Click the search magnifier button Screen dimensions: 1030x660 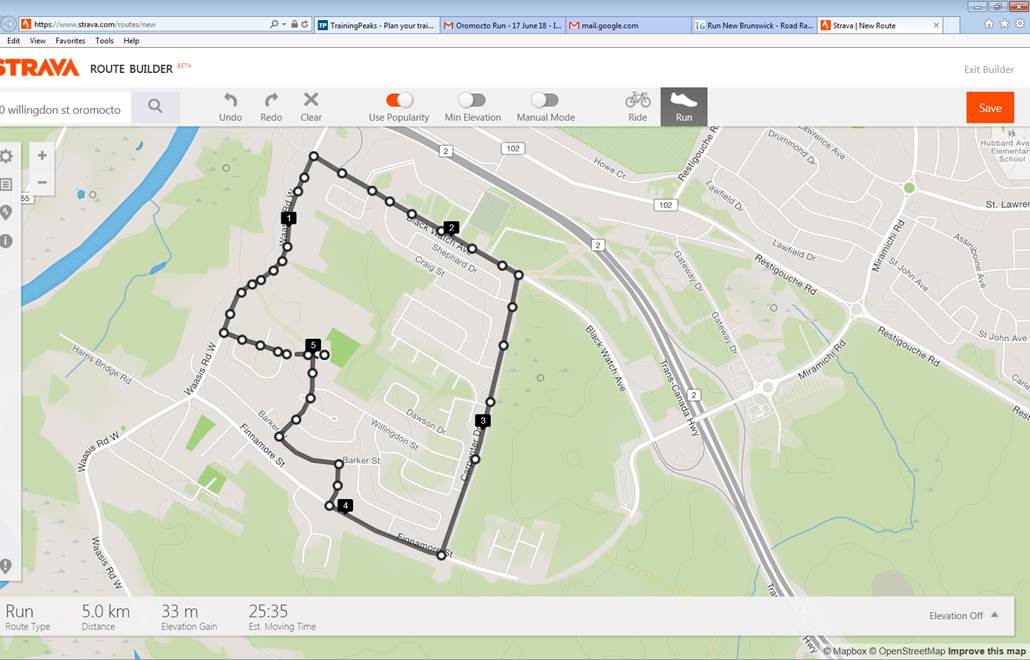(155, 107)
